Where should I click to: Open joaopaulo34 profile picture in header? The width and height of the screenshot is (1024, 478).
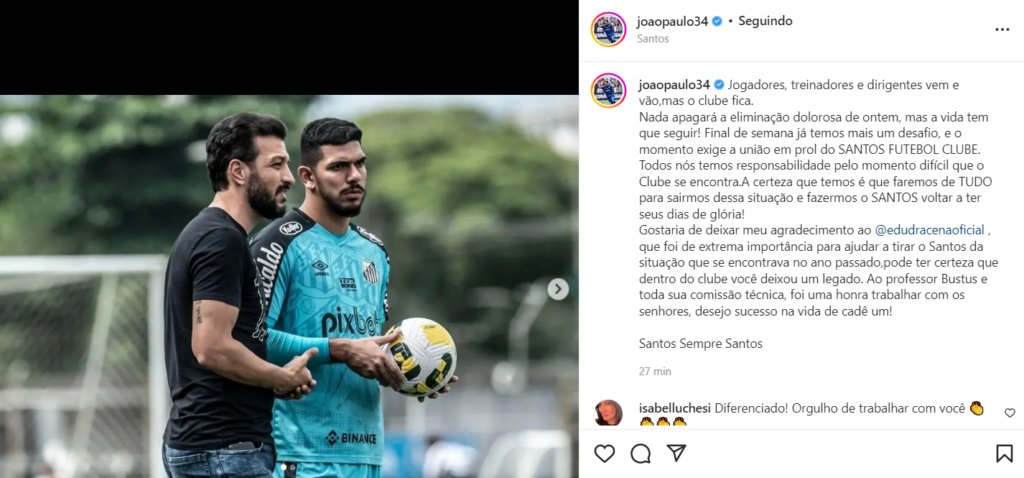point(609,29)
